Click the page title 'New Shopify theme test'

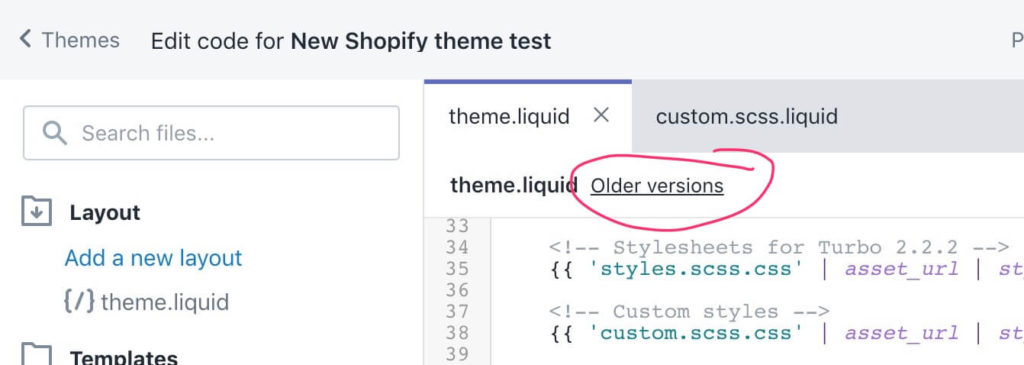click(x=421, y=41)
